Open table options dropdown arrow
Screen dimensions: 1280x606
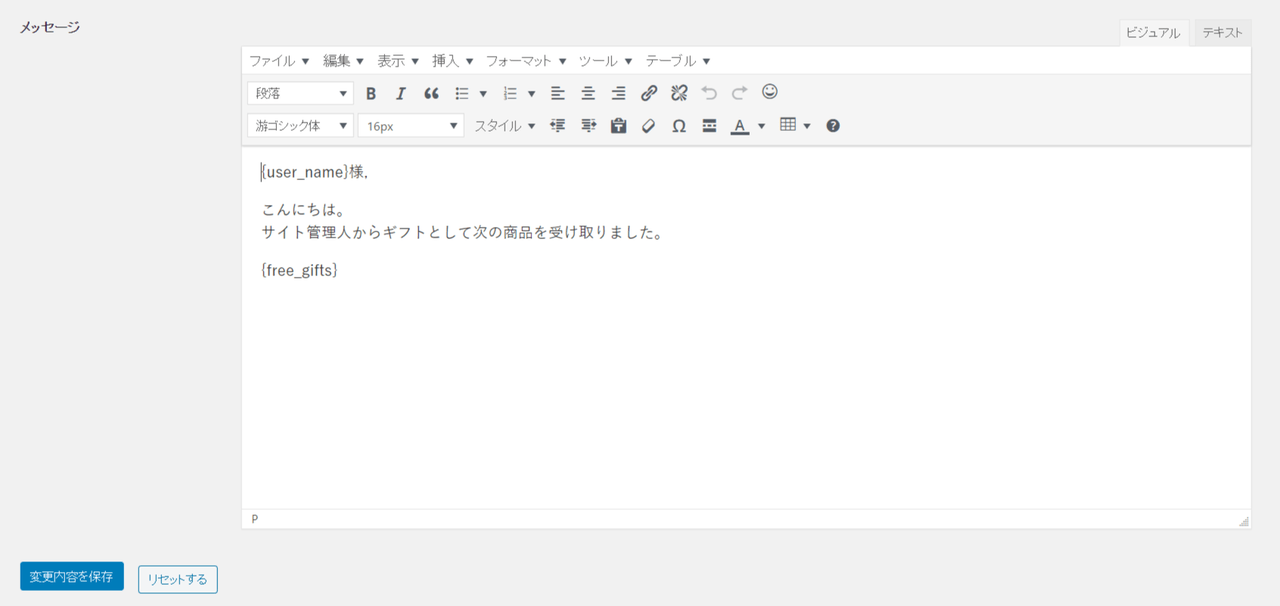(807, 126)
